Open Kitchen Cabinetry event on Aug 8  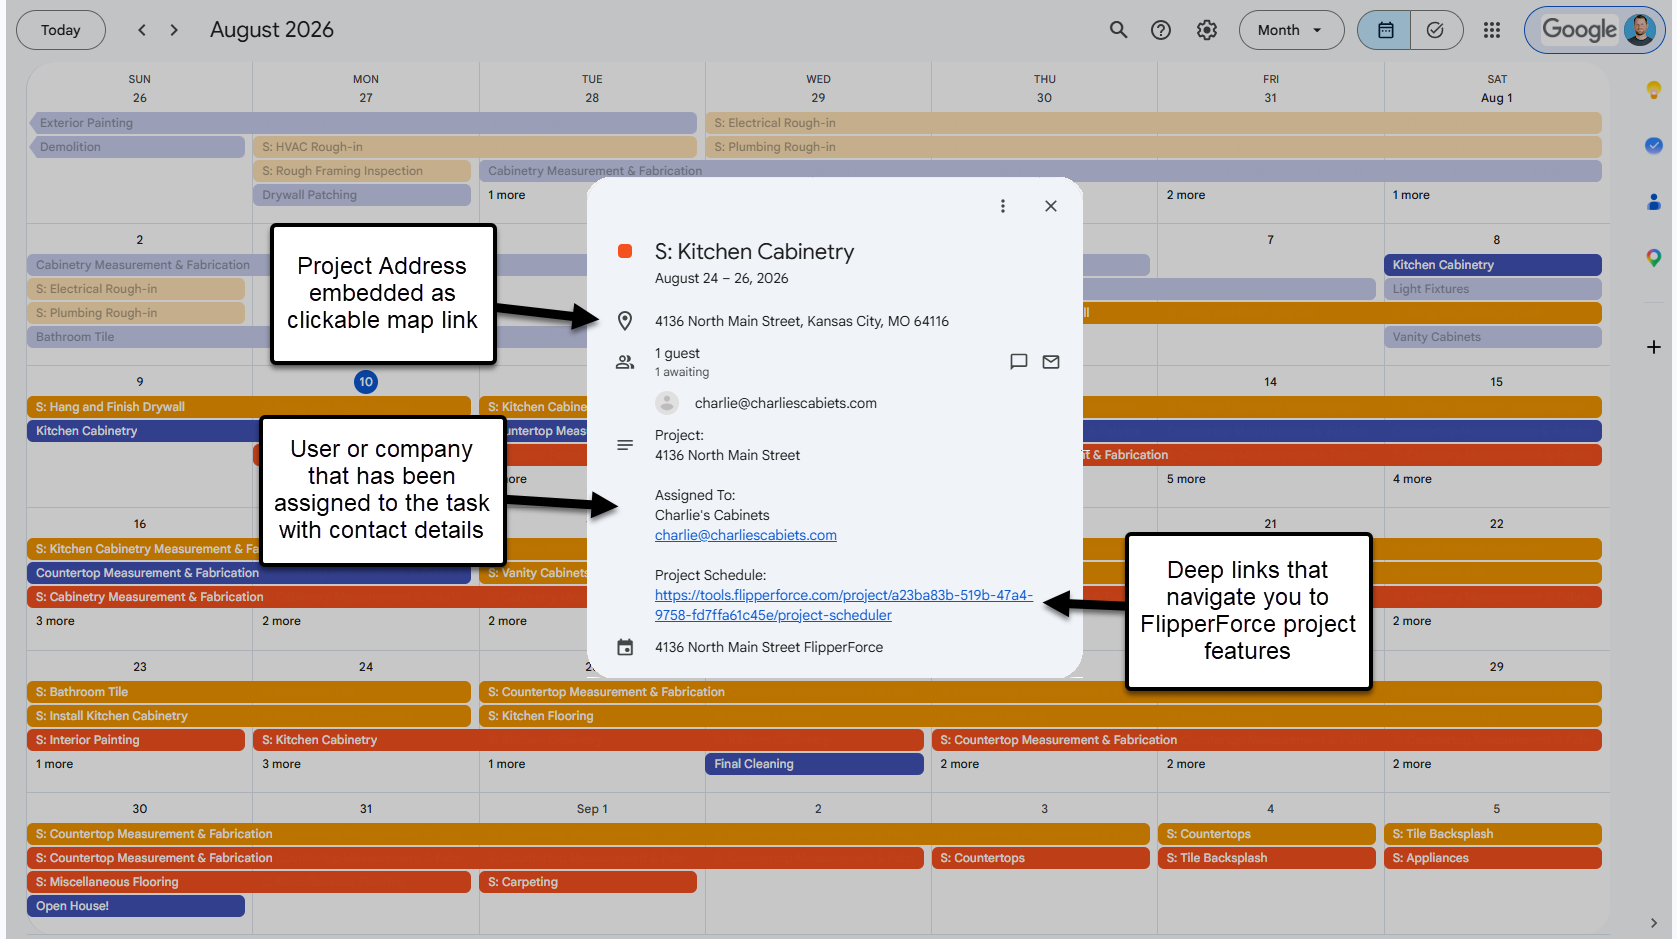(1493, 265)
